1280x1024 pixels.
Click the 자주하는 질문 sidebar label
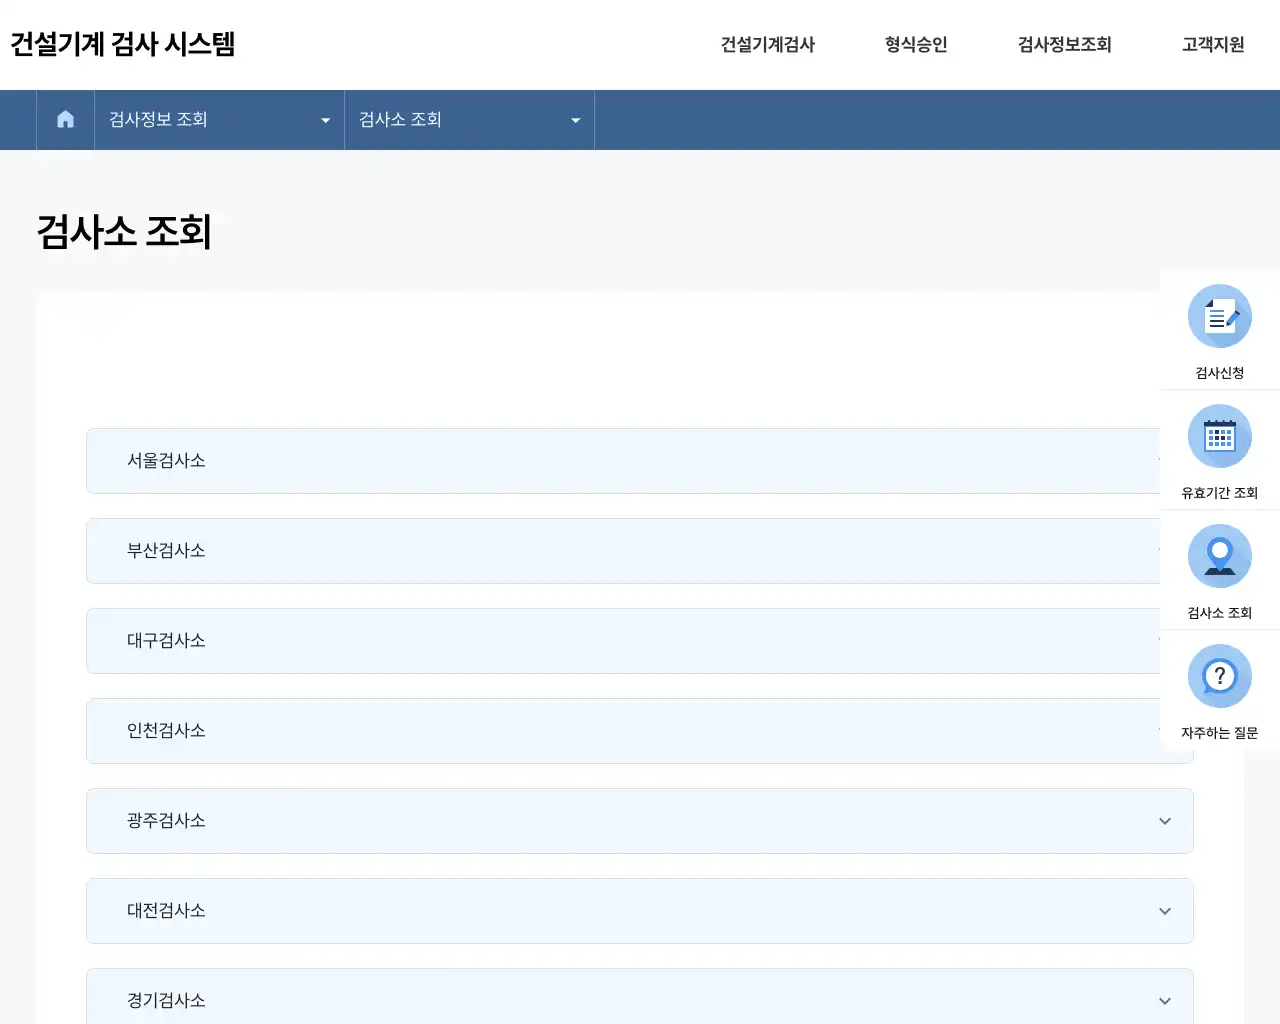point(1219,733)
